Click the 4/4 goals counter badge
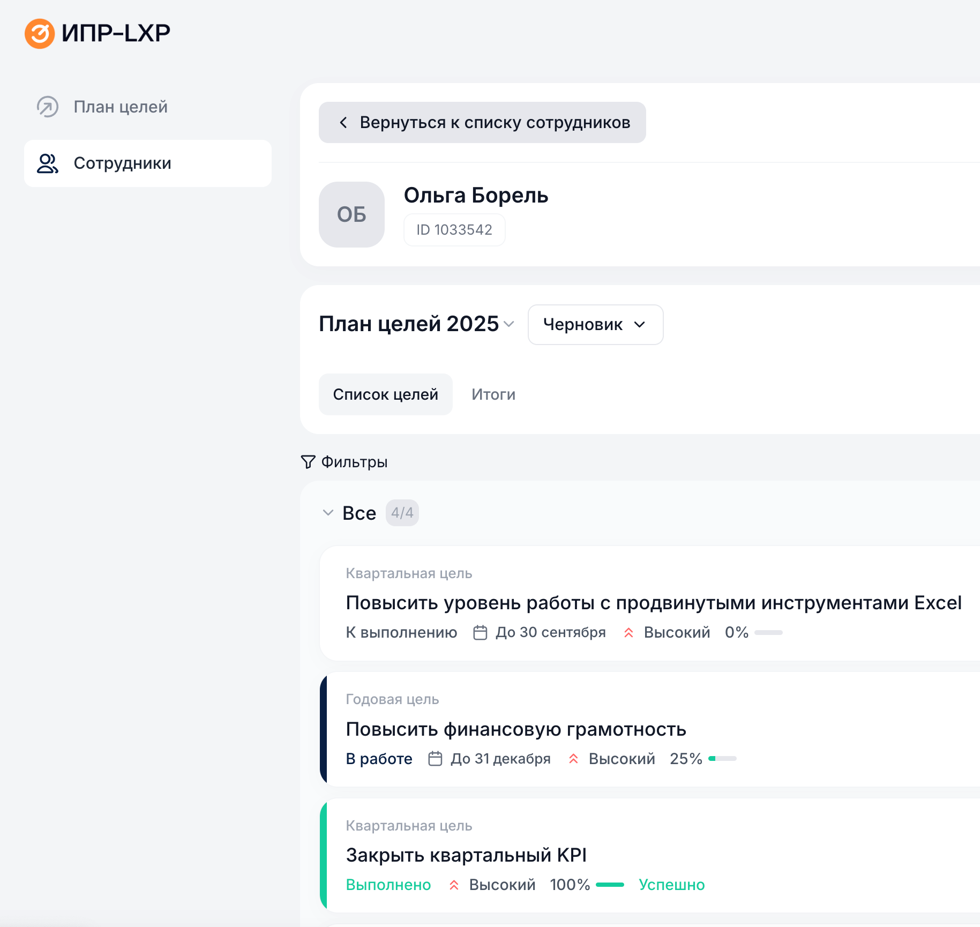Screen dimensions: 980x927 coord(402,513)
